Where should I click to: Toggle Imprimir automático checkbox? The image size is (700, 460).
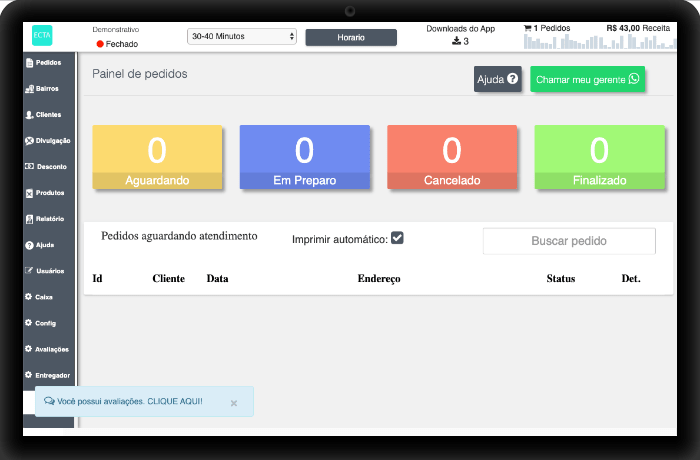tap(397, 238)
